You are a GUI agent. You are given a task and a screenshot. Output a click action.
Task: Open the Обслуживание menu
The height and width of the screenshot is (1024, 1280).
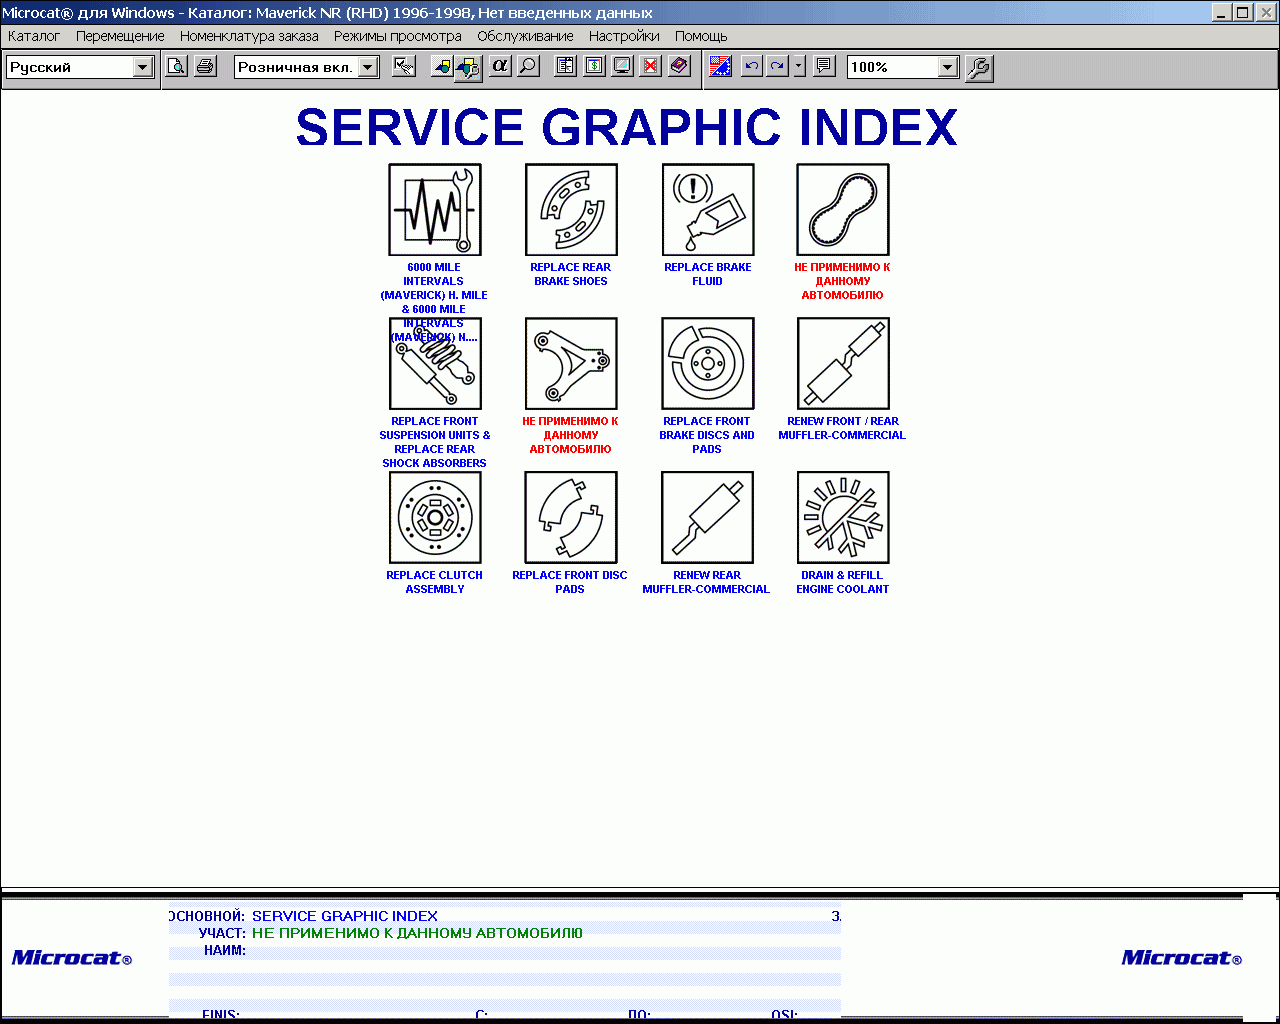pos(525,36)
